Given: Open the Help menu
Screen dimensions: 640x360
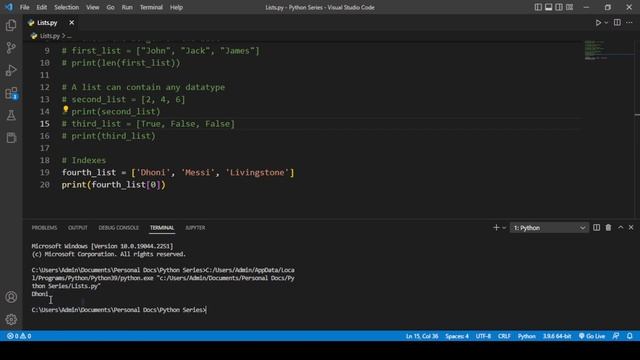Looking at the screenshot, I should [x=176, y=7].
